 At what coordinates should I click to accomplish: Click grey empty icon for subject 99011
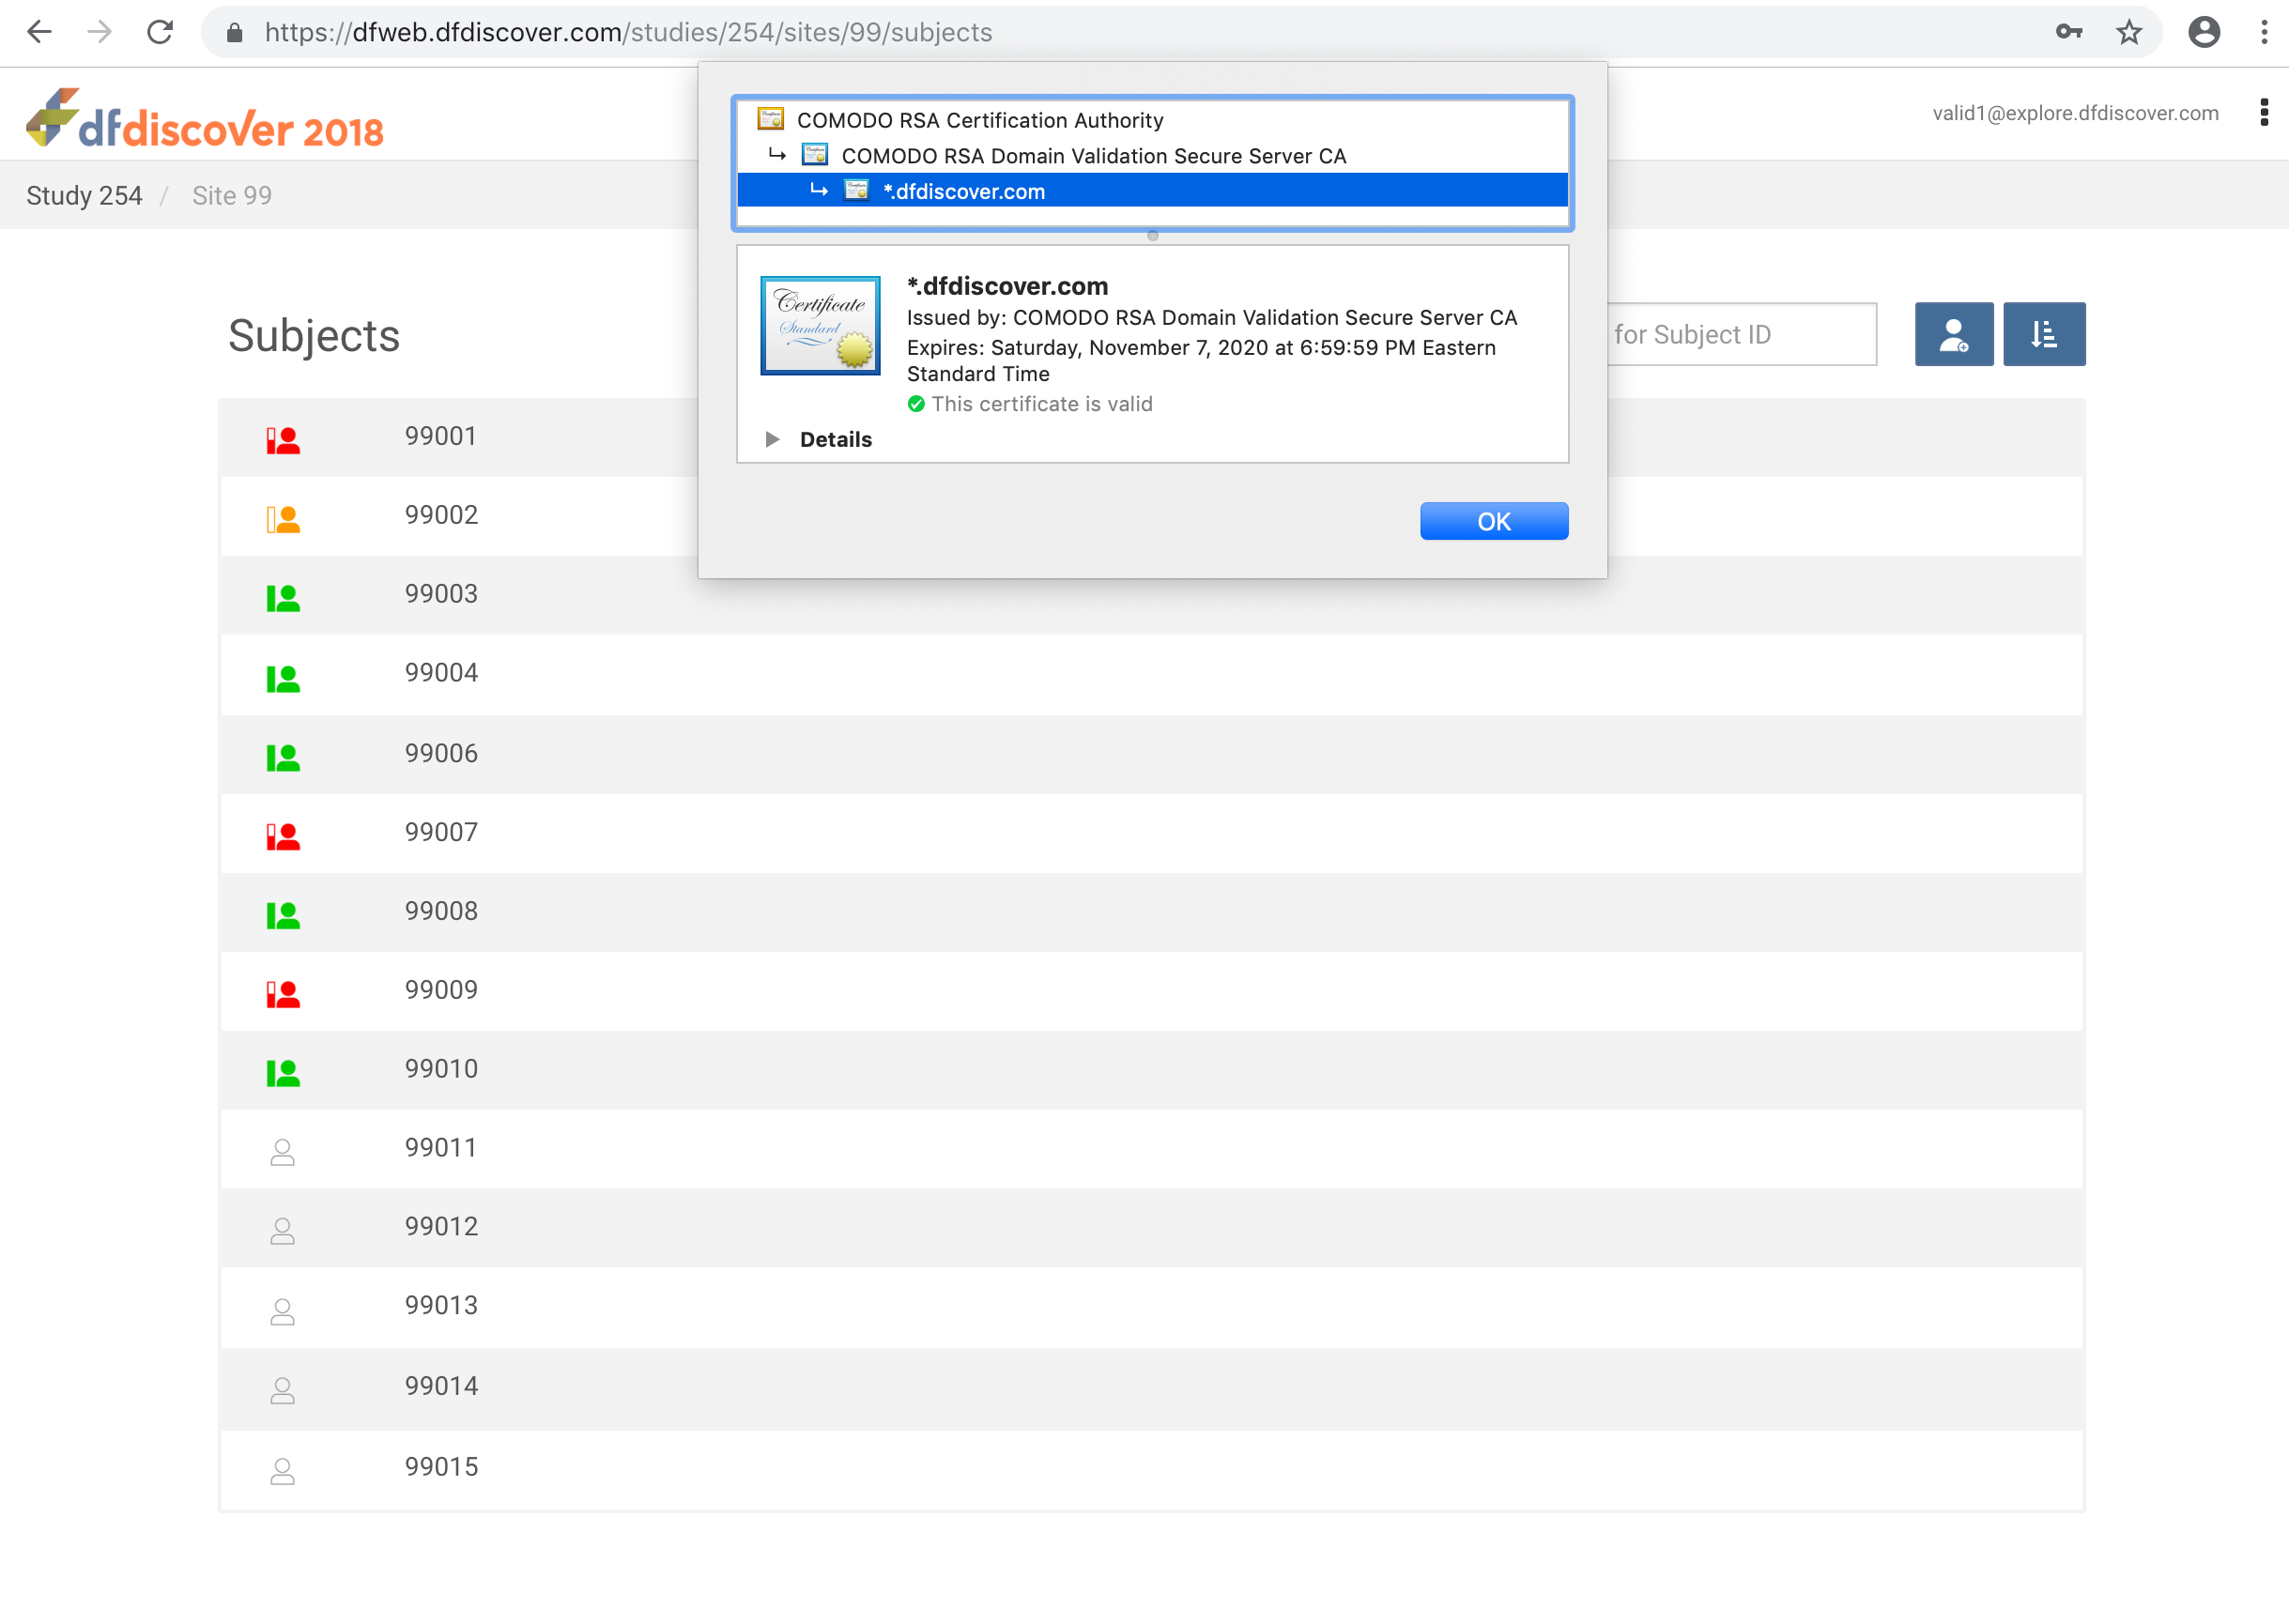[283, 1152]
